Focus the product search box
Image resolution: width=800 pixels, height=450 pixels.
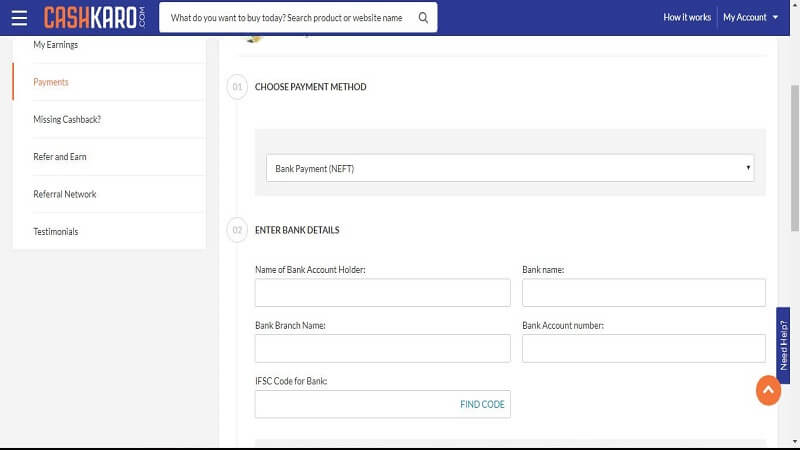pos(285,17)
